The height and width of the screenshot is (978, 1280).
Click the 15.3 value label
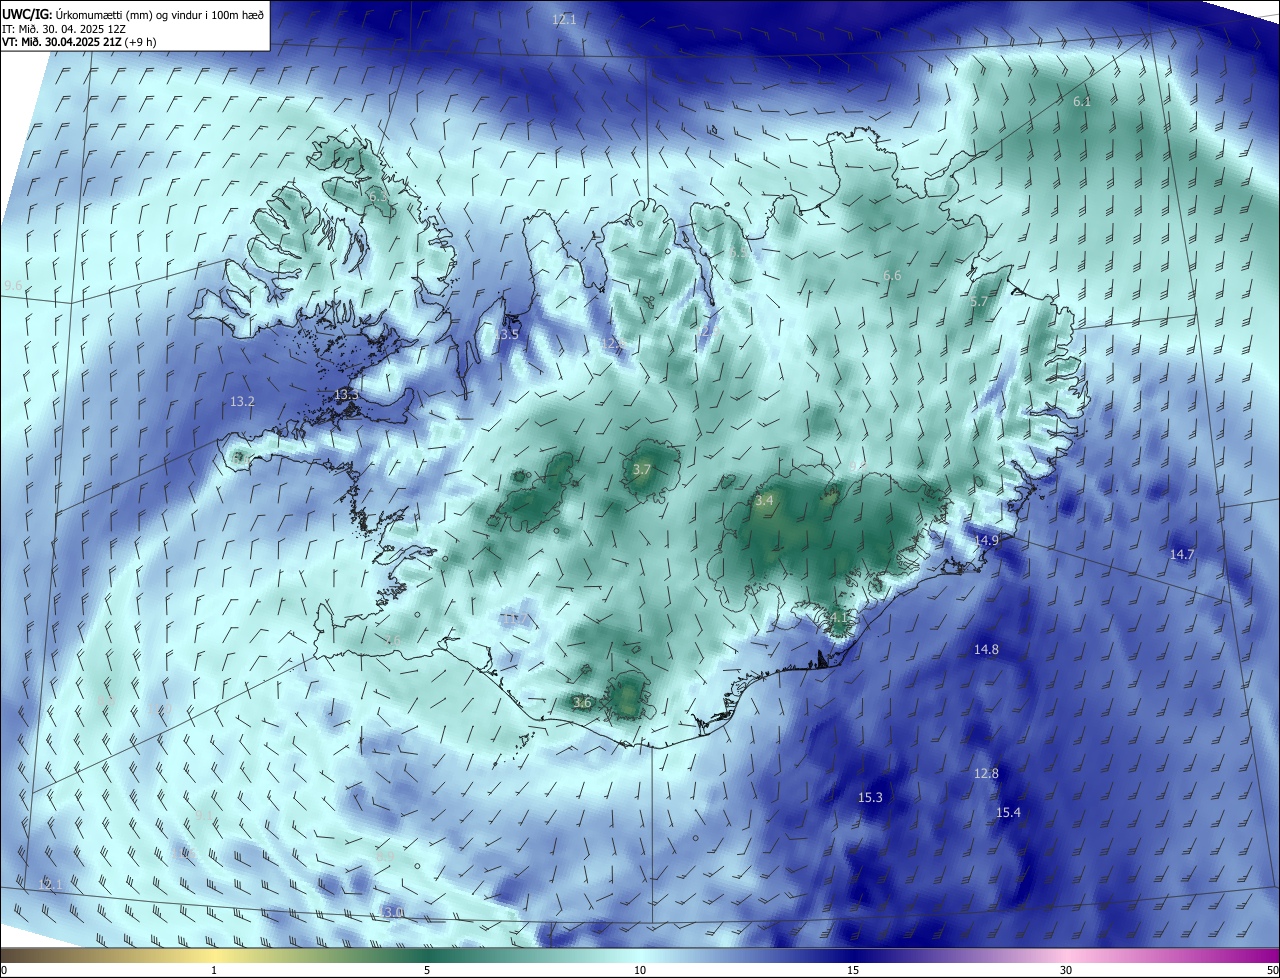click(x=870, y=797)
